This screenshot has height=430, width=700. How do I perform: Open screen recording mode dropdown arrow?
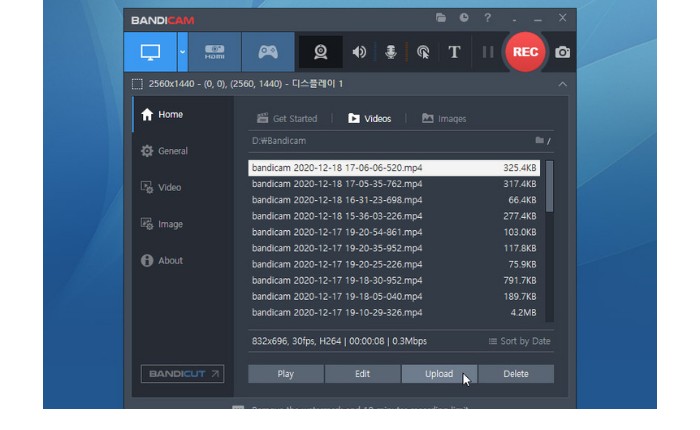pos(183,52)
